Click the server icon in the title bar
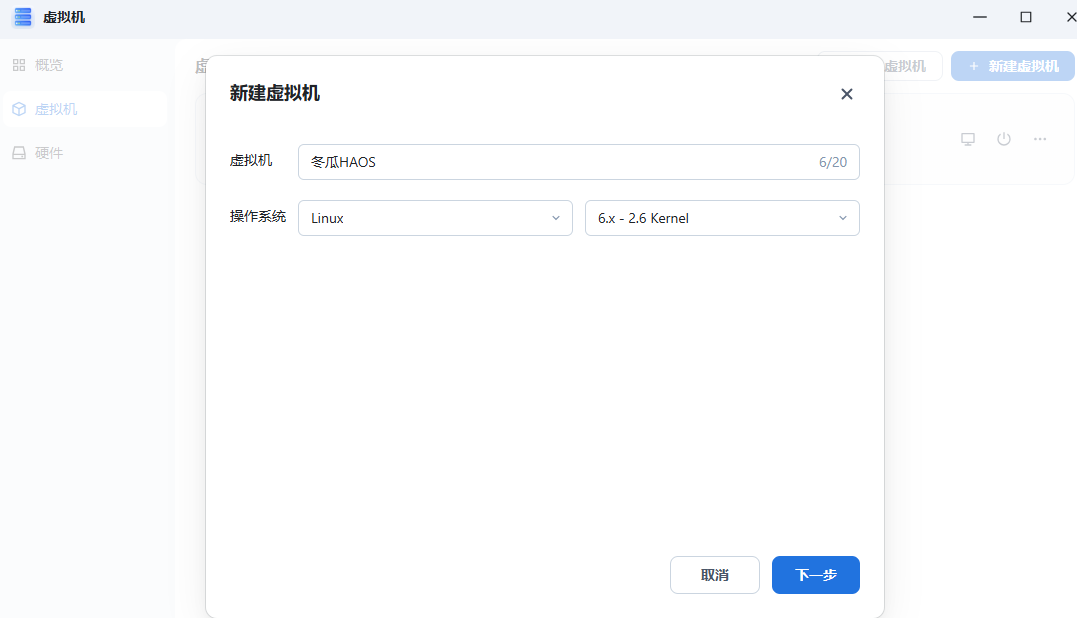Screen dimensions: 1077x618 (22, 17)
